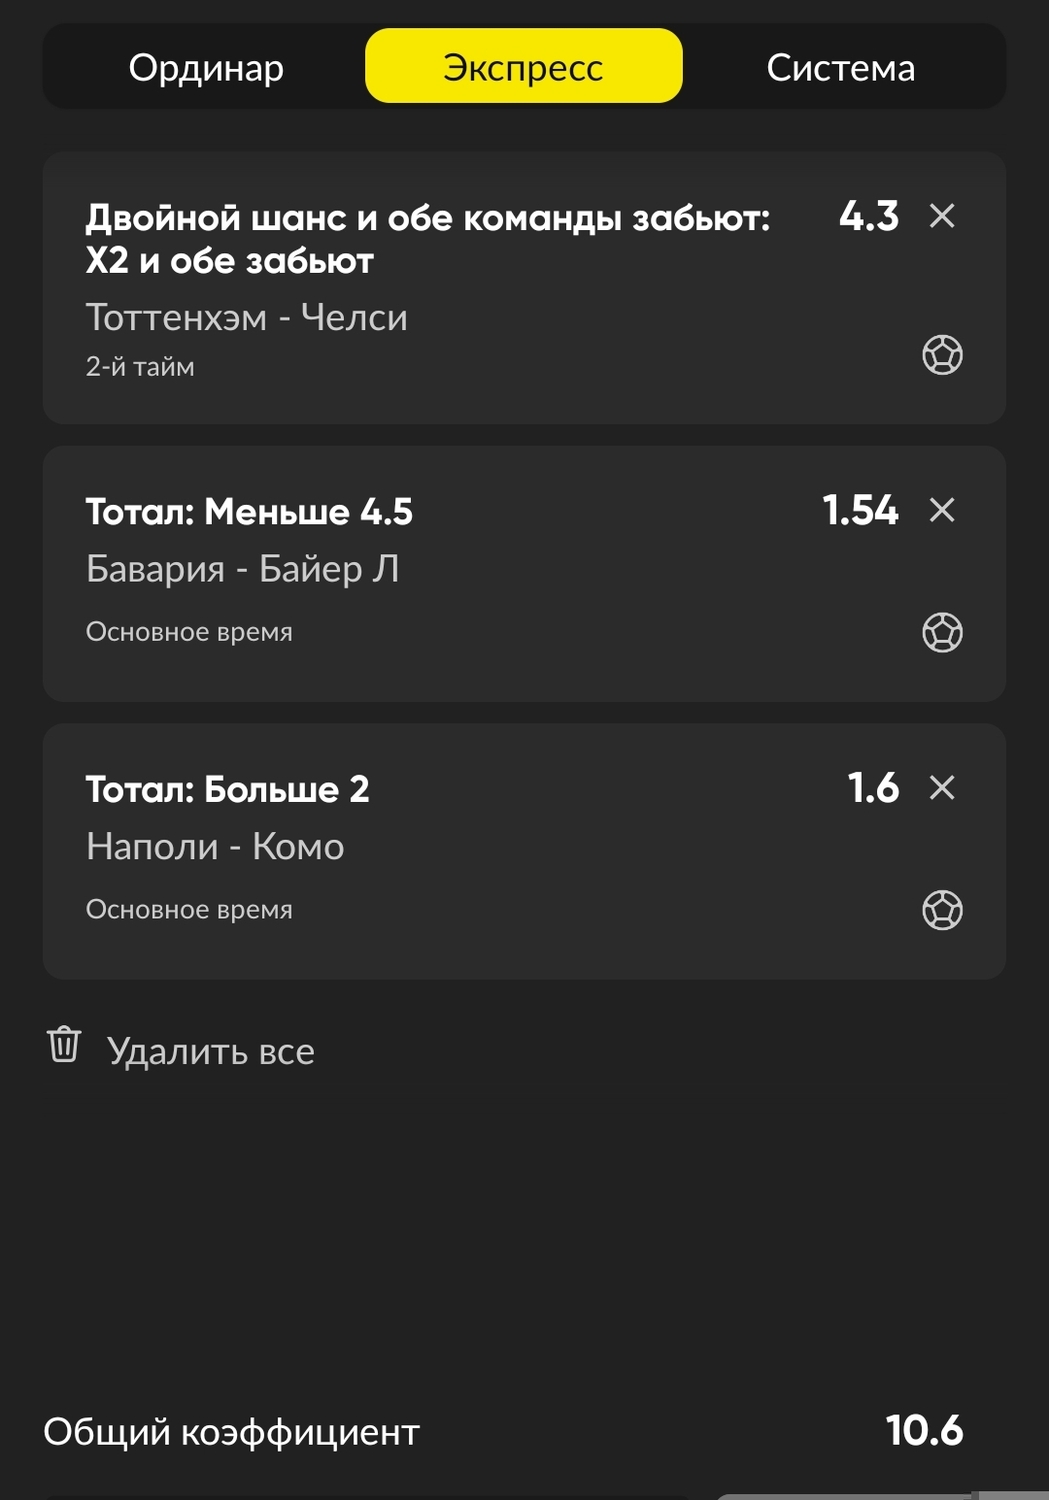This screenshot has width=1049, height=1500.
Task: Tap football icon on Tottenham - Chelsea card
Action: pyautogui.click(x=942, y=355)
